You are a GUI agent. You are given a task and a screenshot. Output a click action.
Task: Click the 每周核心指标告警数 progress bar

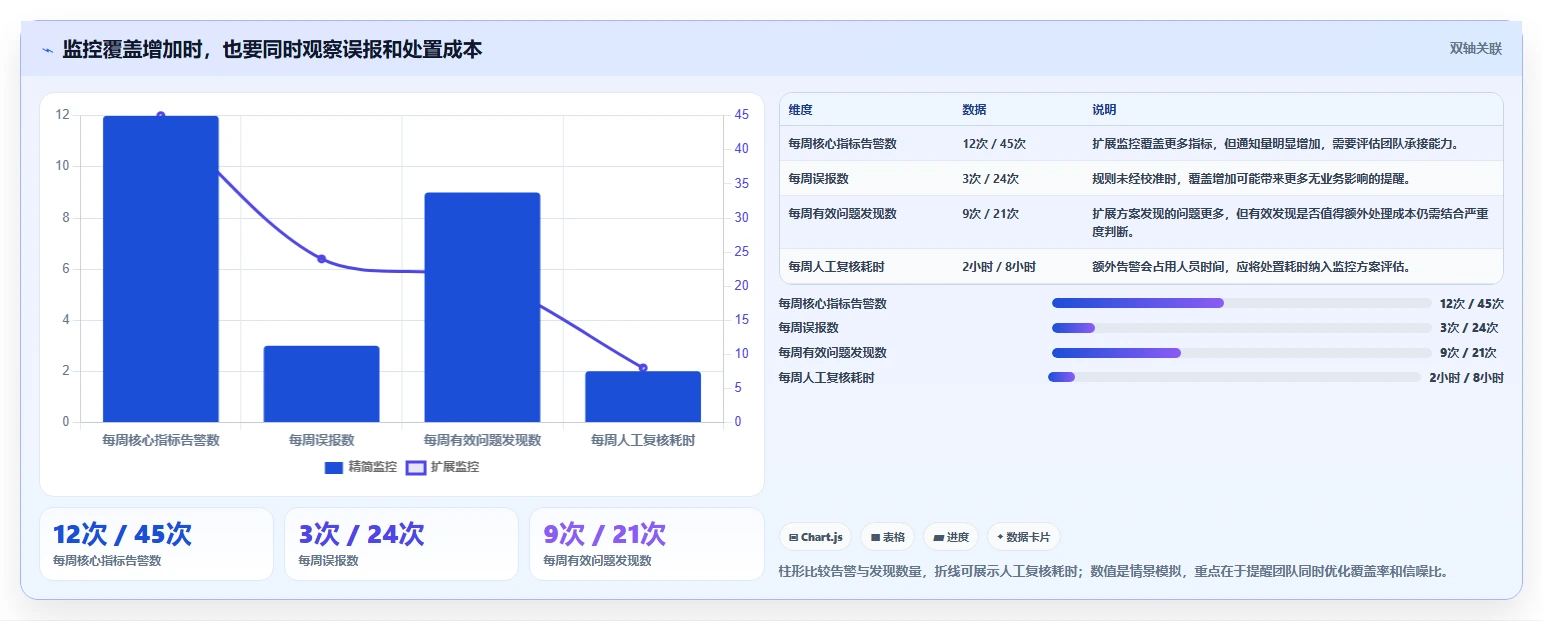pos(1241,303)
